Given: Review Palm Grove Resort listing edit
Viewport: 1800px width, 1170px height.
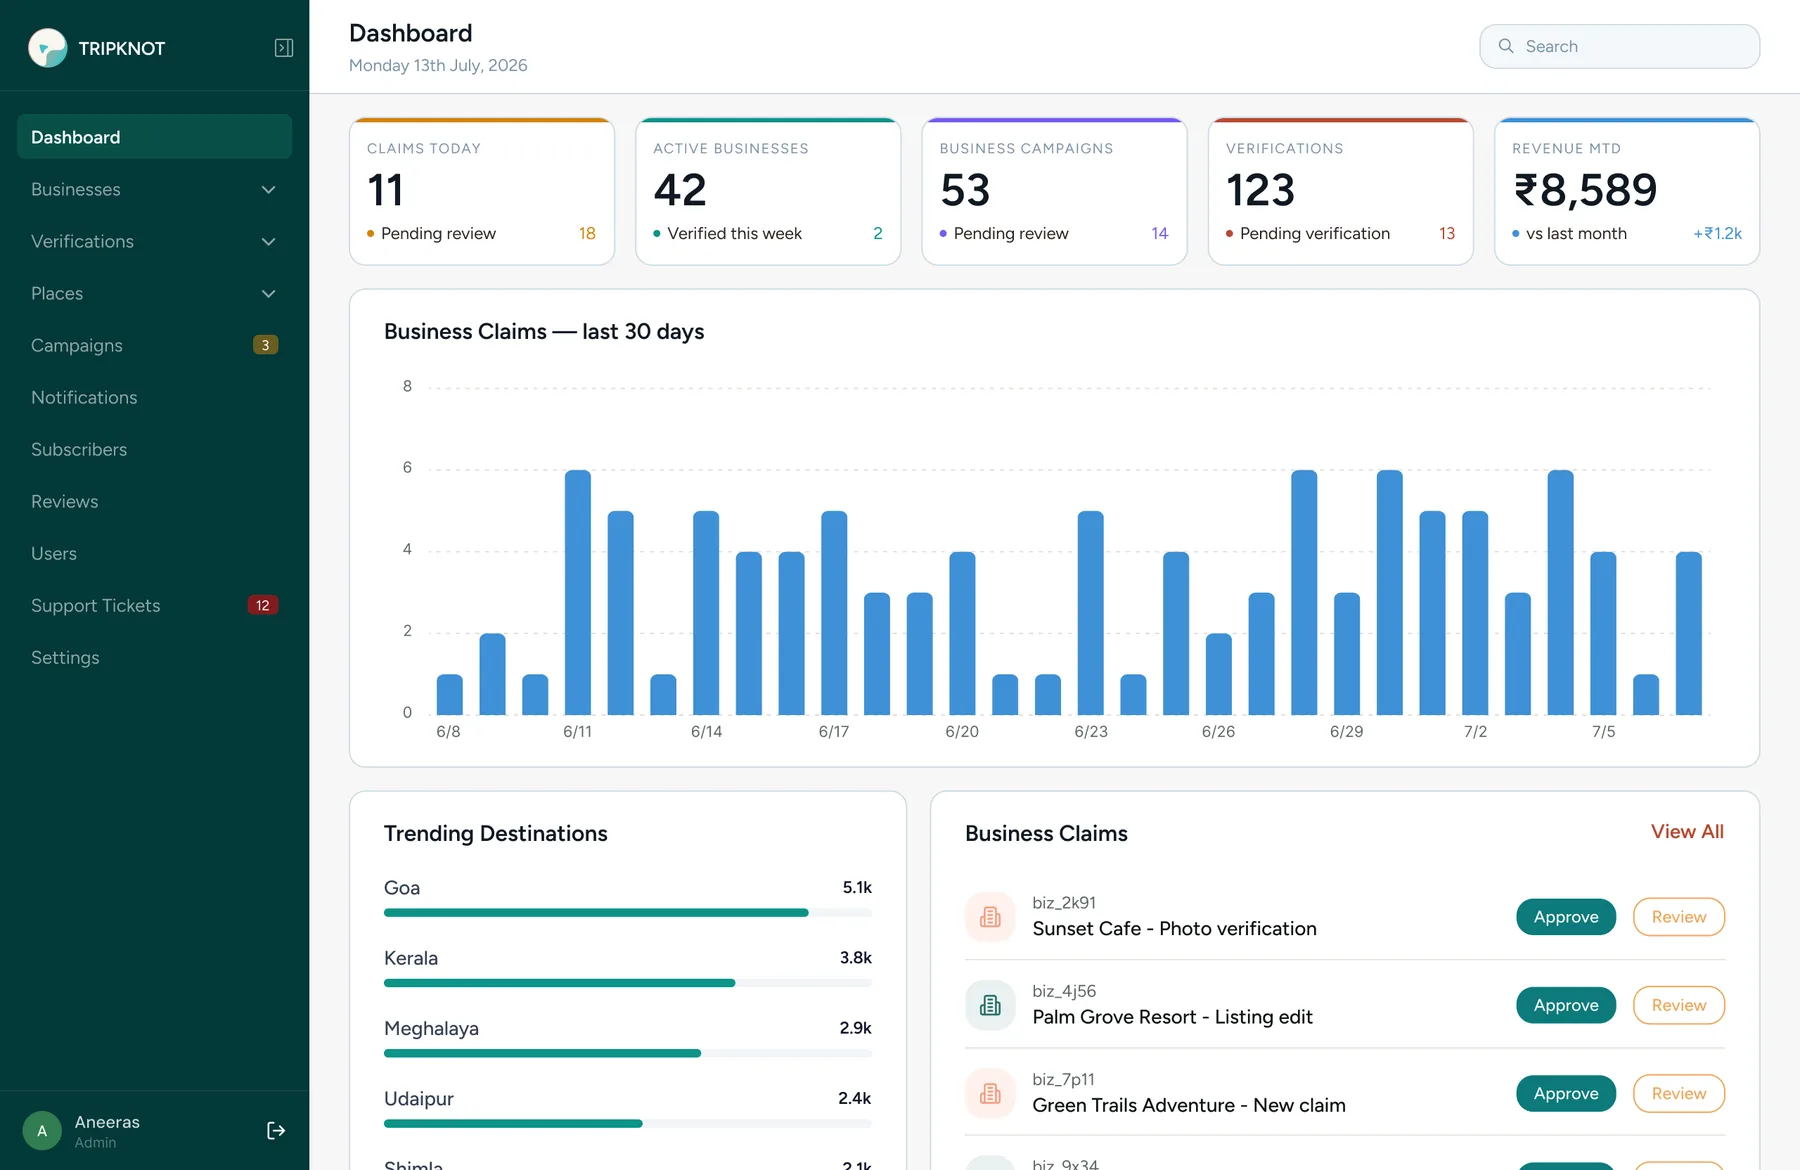Looking at the screenshot, I should click(x=1679, y=1005).
